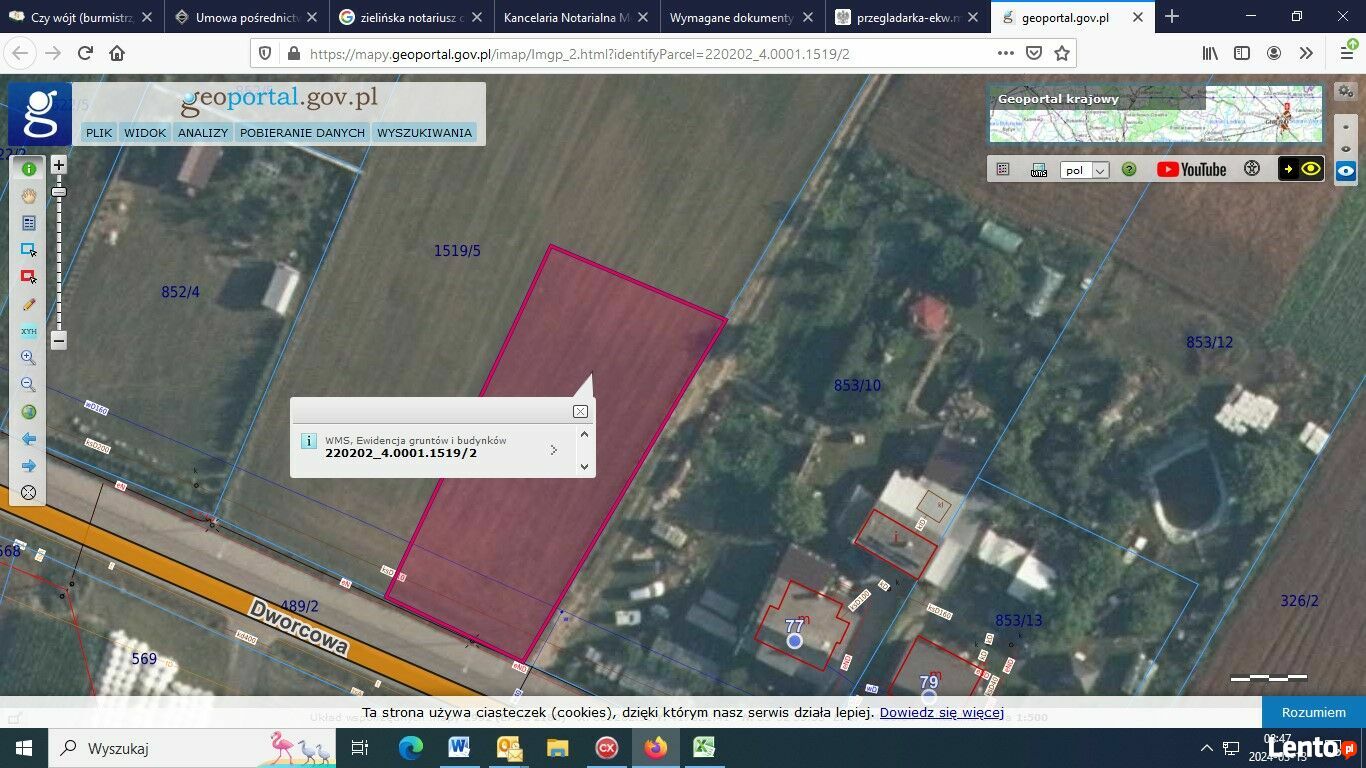Click 'Dowiedz się więcej' cookies link
Viewport: 1366px width, 768px height.
coord(942,712)
